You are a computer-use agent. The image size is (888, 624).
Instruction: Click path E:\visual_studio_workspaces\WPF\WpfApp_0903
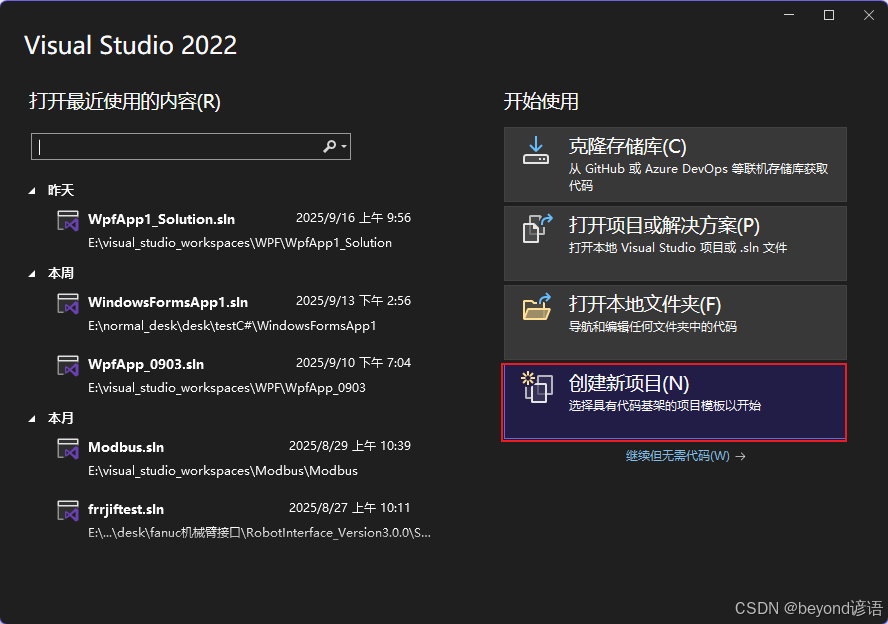(227, 388)
